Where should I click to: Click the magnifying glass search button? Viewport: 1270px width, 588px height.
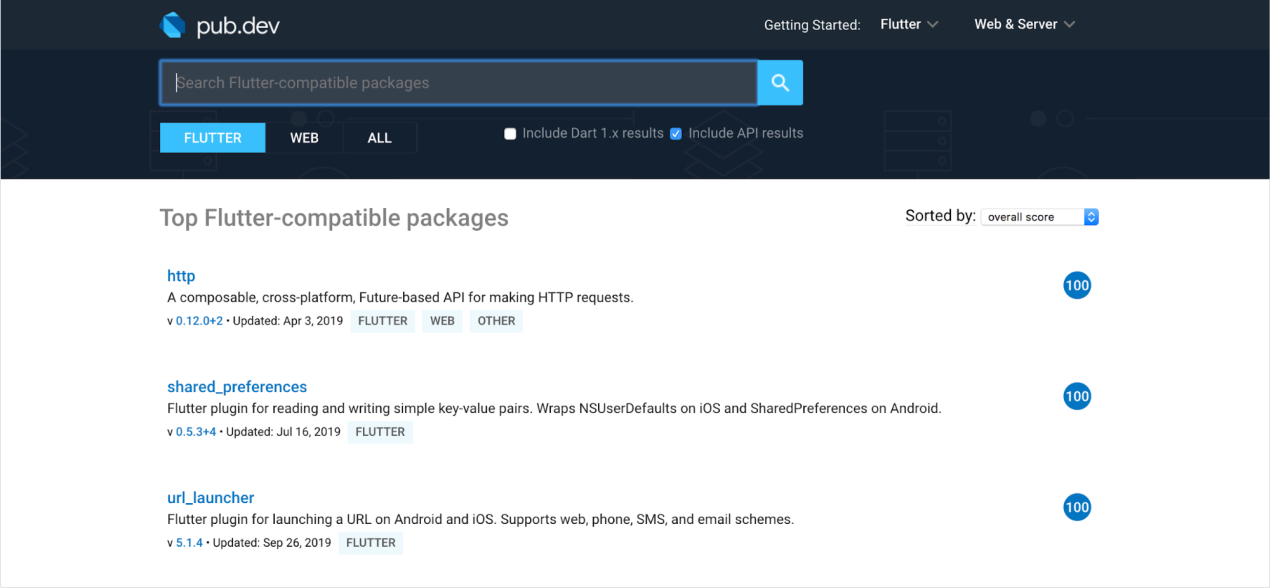click(x=780, y=83)
